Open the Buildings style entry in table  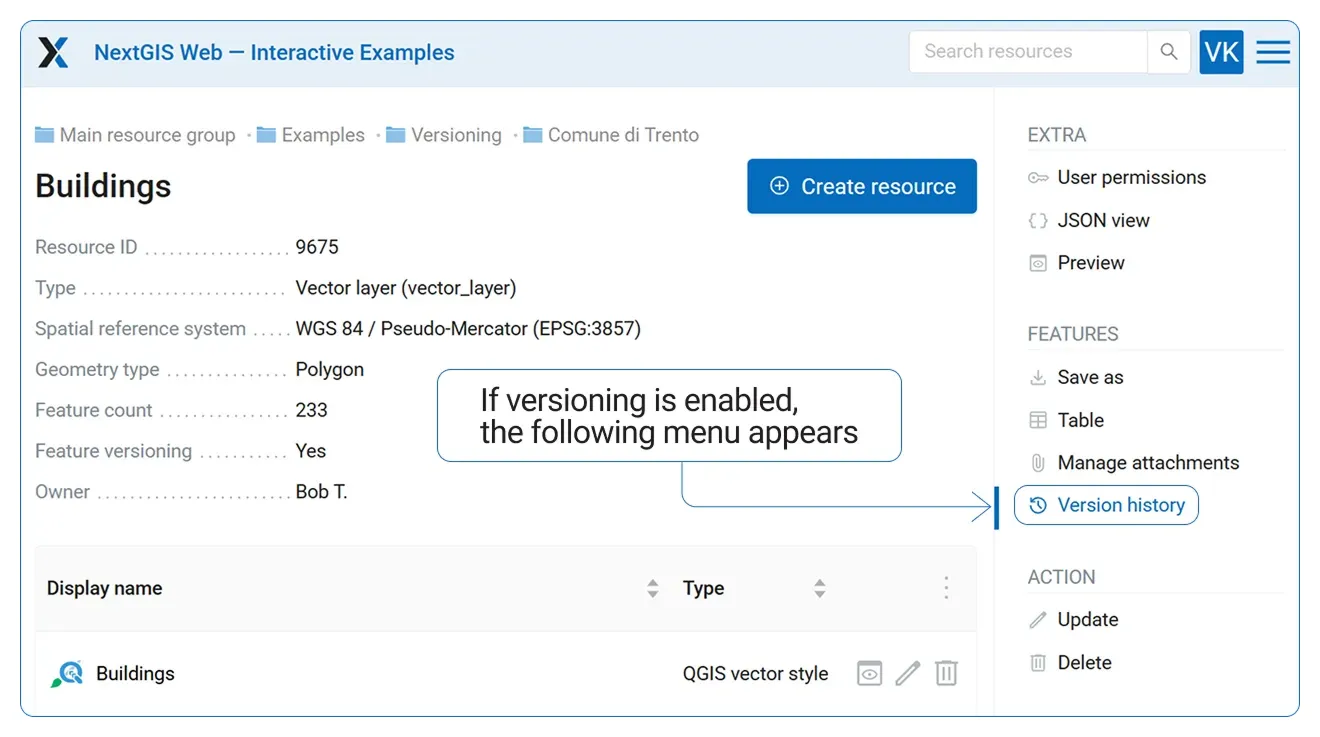coord(135,674)
